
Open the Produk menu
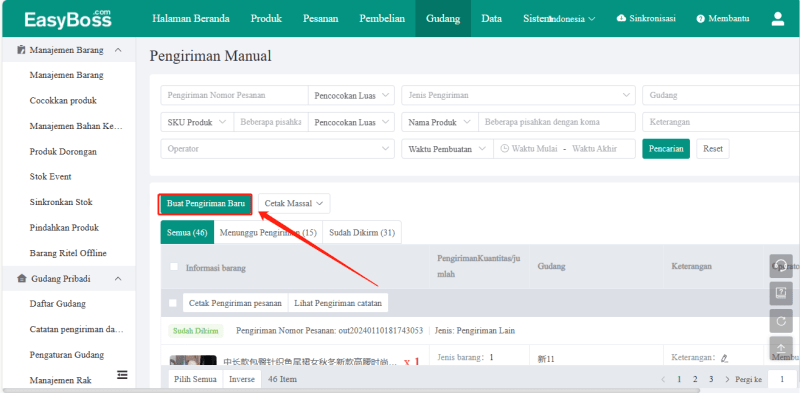[266, 19]
